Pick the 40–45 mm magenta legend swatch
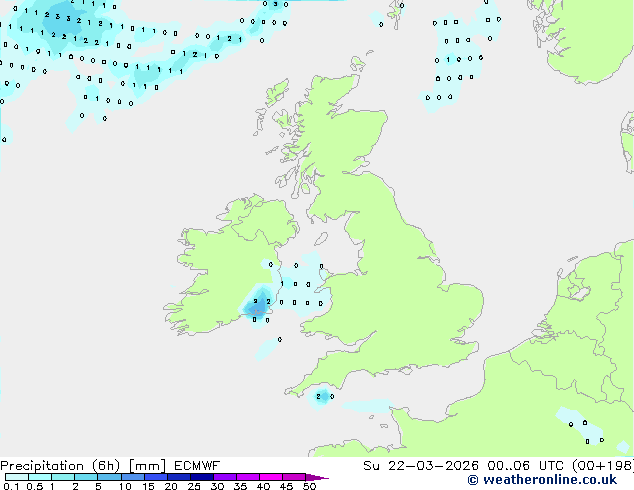The width and height of the screenshot is (634, 490). (271, 477)
